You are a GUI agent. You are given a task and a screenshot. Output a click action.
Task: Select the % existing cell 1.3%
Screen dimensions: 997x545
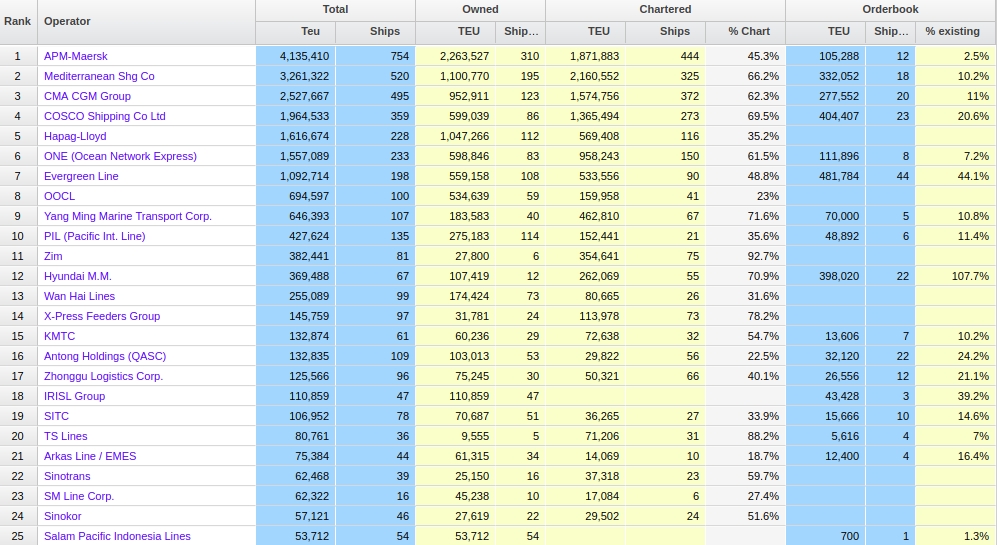956,537
